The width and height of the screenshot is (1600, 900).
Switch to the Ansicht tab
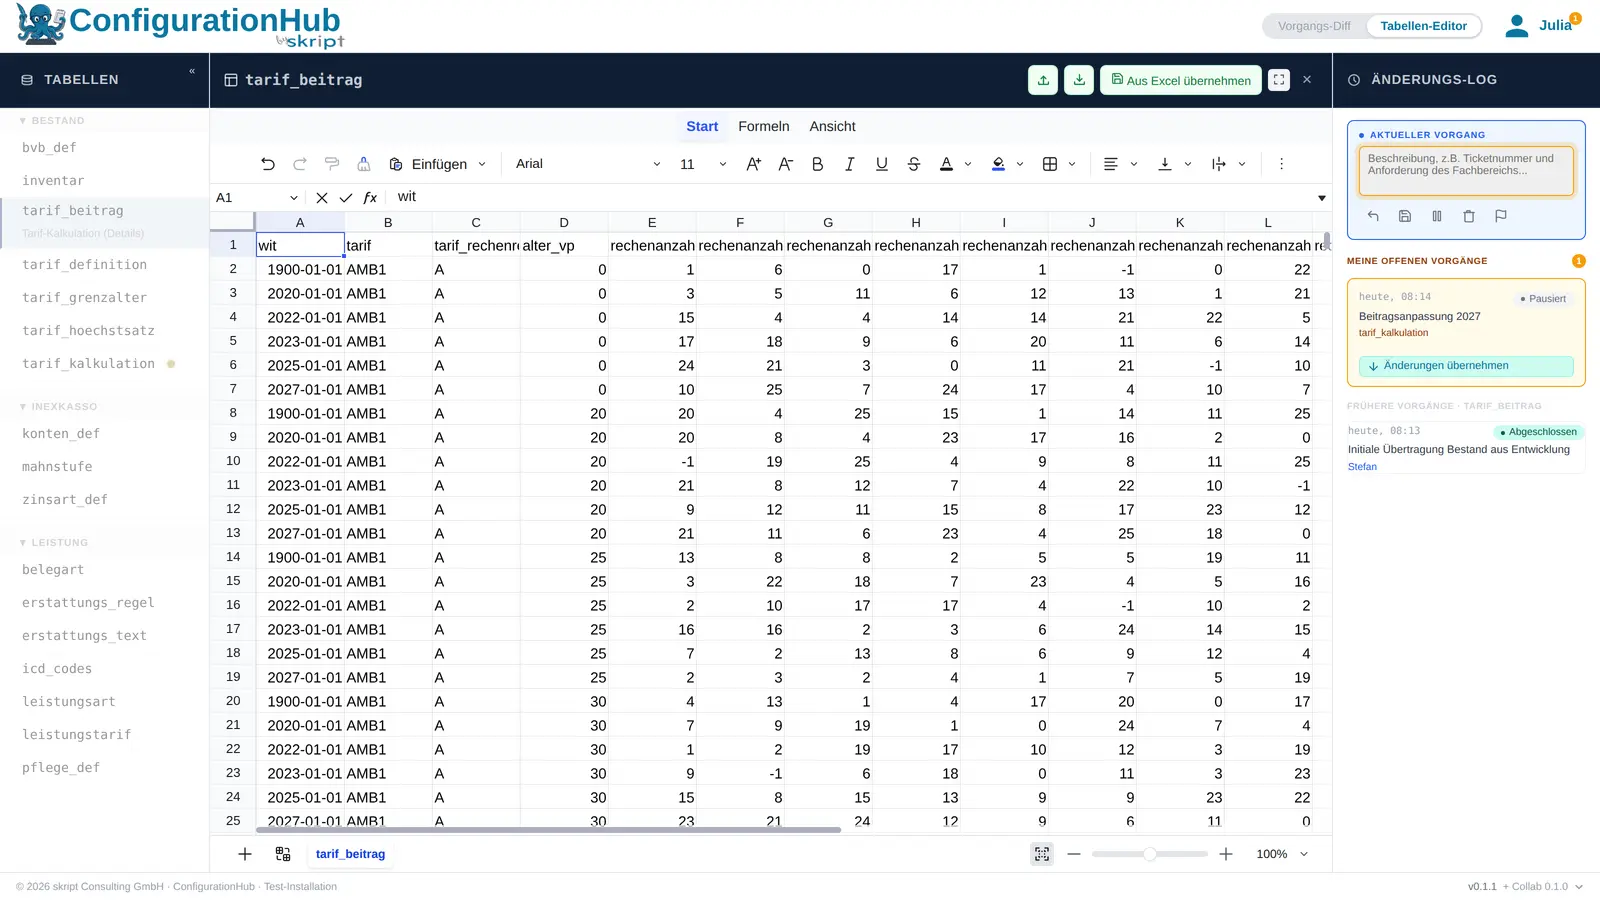(832, 126)
